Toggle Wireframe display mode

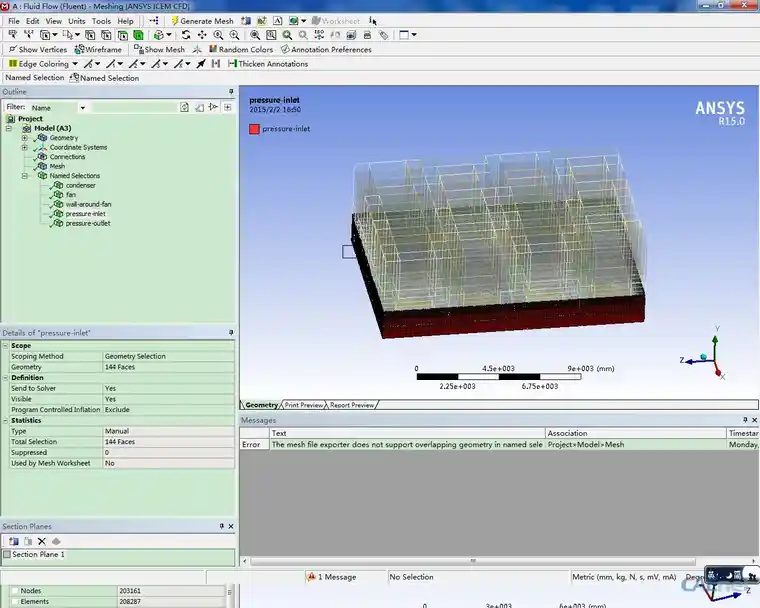coord(98,49)
